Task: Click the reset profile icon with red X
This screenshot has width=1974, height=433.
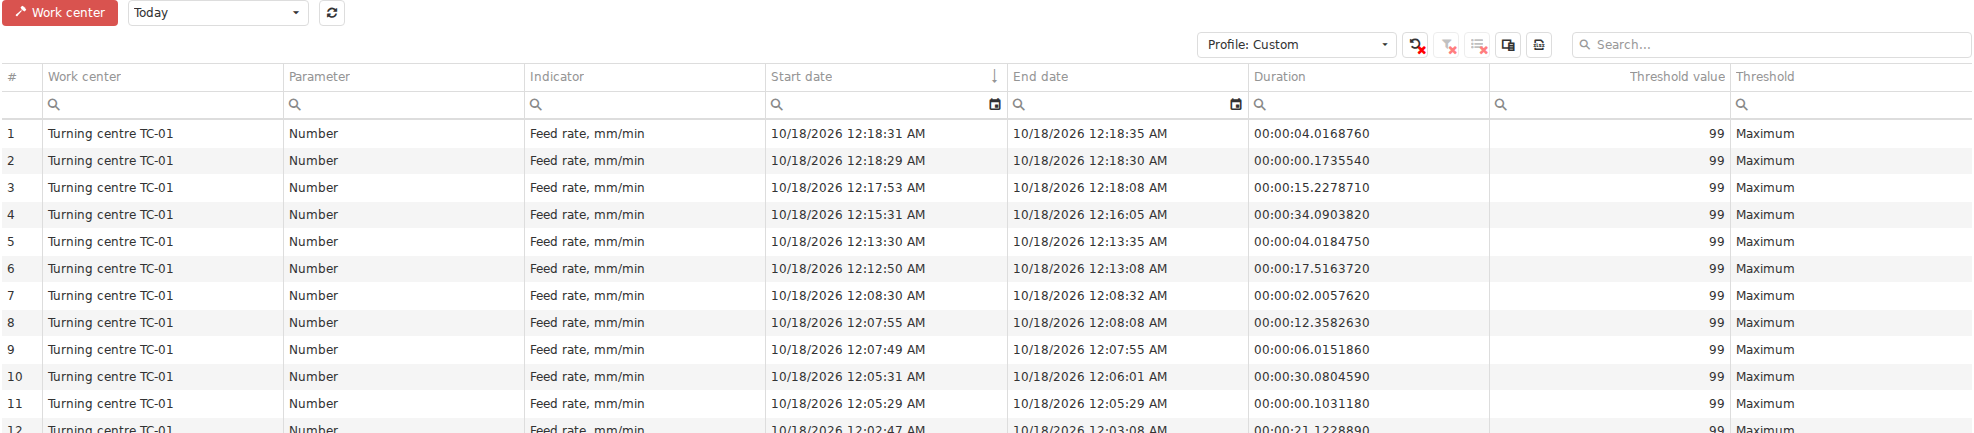Action: pos(1415,45)
